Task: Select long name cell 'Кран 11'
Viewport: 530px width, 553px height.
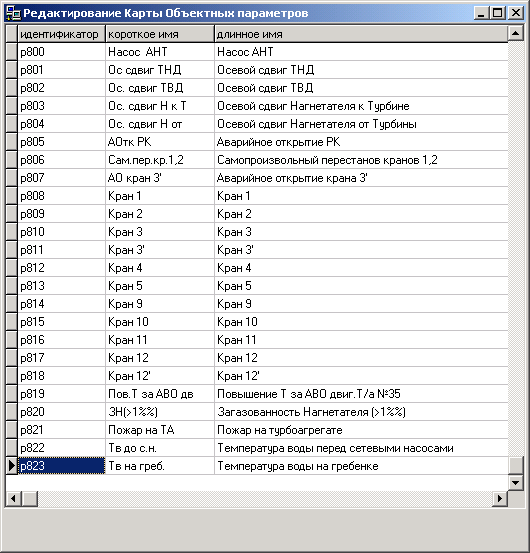Action: tap(361, 340)
